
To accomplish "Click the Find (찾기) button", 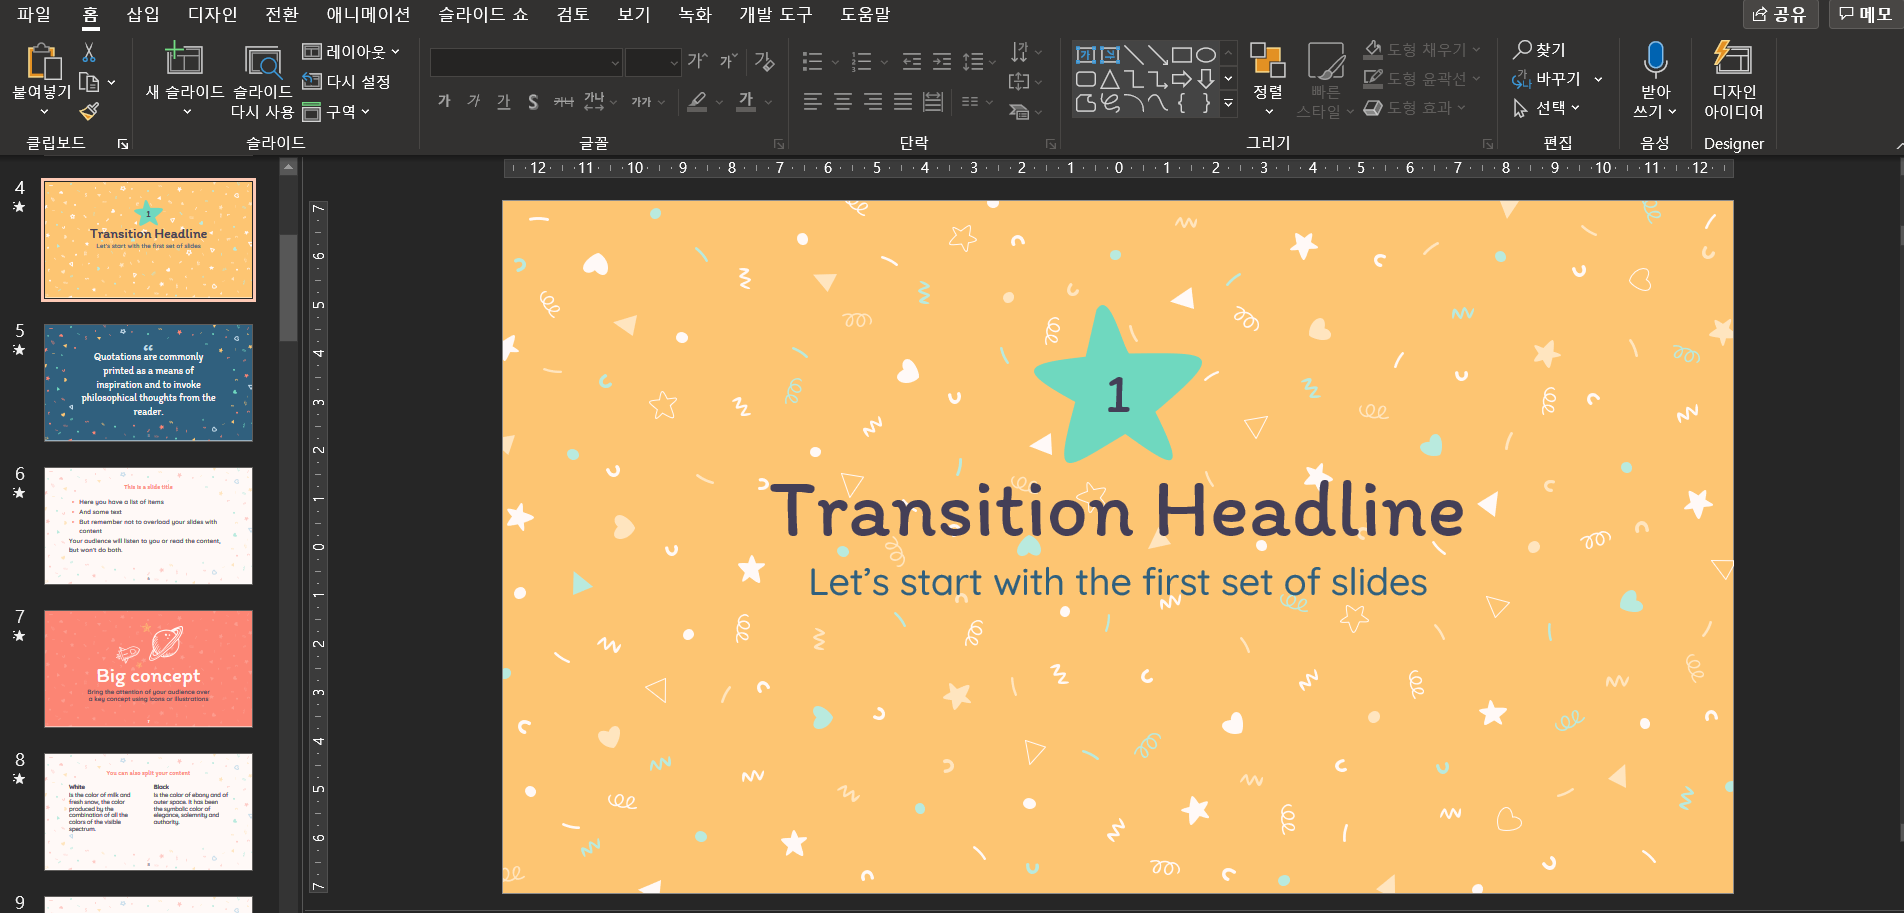I will (x=1540, y=49).
